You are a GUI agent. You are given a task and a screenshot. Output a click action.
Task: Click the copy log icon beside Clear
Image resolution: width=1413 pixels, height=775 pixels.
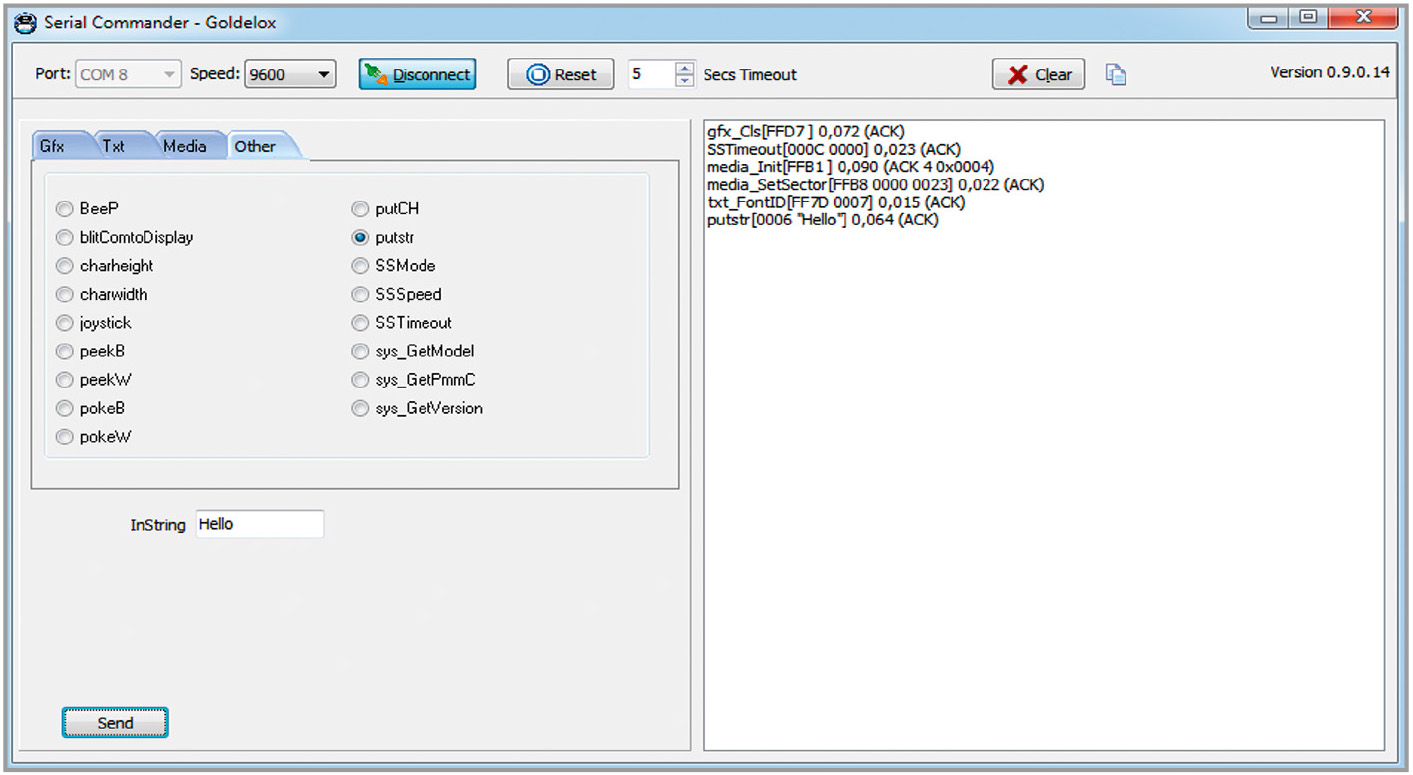coord(1116,75)
